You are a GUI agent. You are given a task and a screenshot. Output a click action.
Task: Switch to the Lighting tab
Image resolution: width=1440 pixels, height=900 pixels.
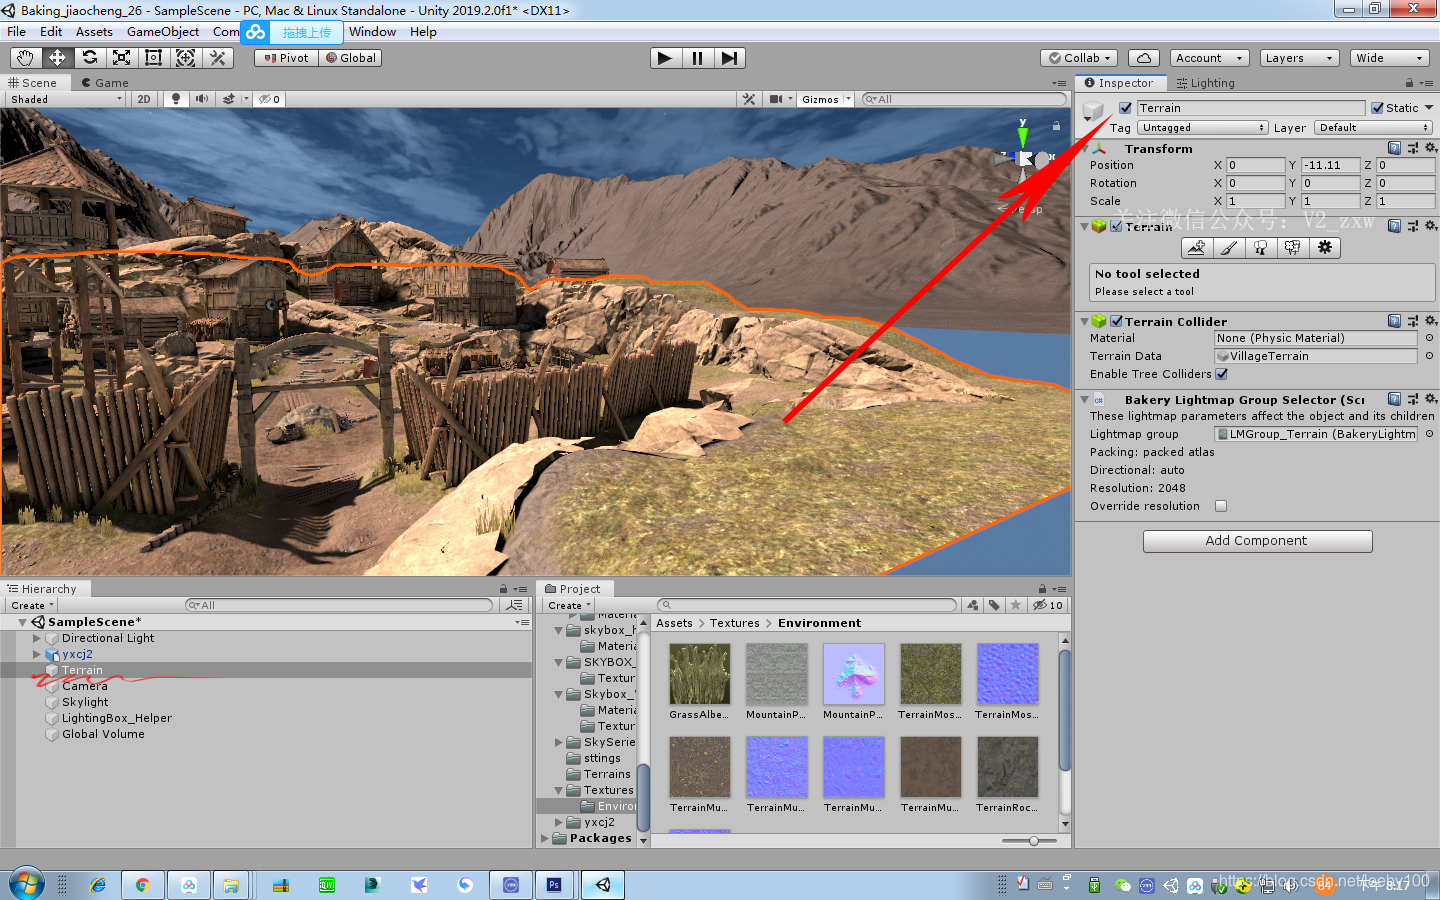pos(1205,83)
